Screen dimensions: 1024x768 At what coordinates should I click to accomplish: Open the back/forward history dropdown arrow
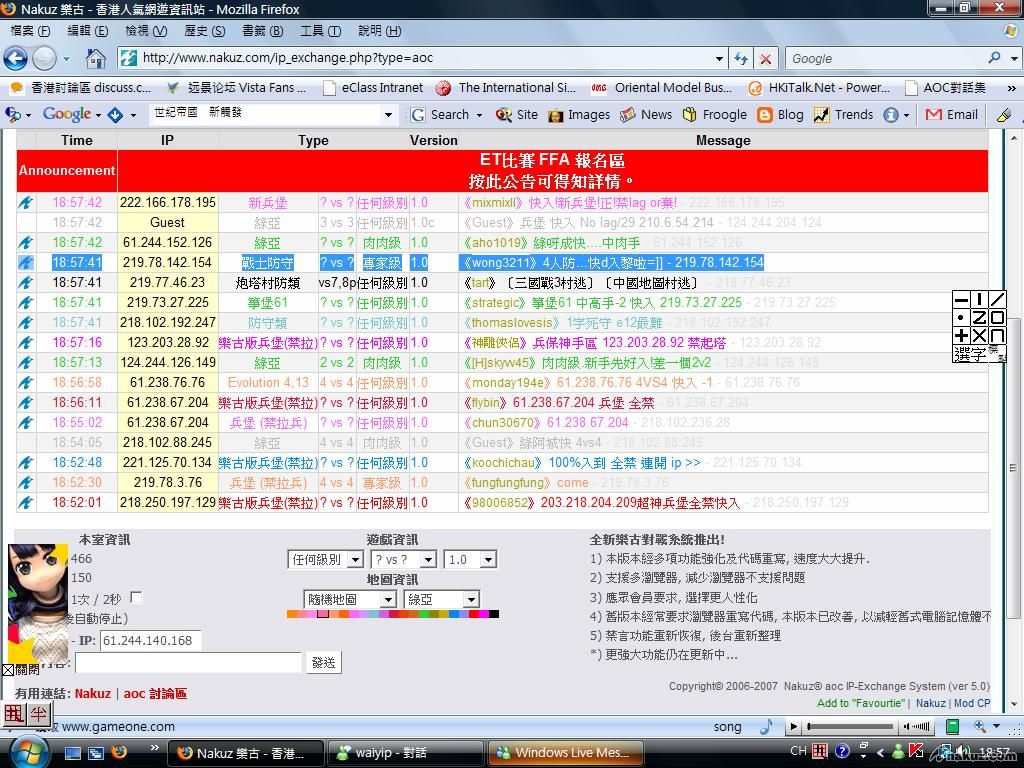[x=66, y=59]
